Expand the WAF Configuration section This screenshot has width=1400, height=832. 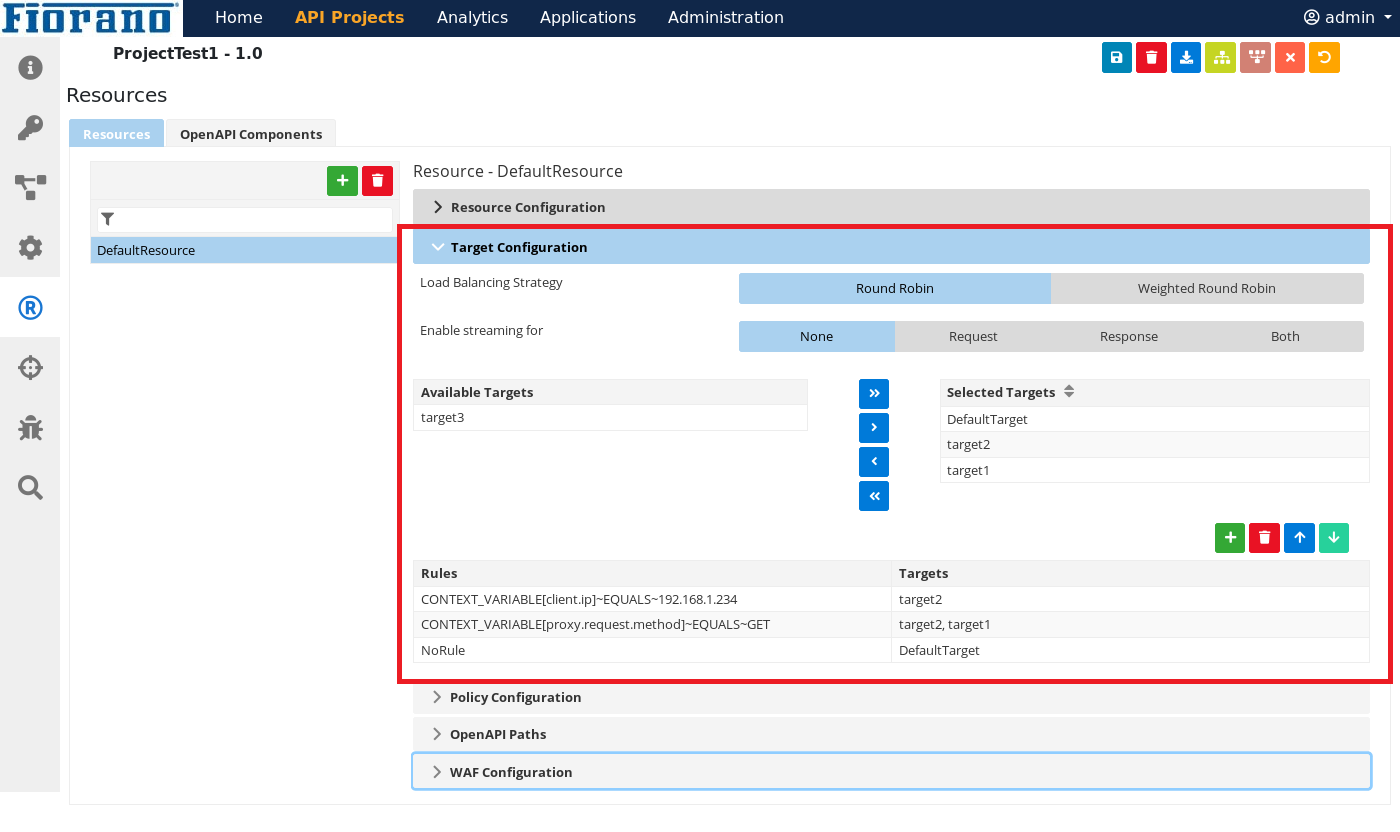pos(510,773)
